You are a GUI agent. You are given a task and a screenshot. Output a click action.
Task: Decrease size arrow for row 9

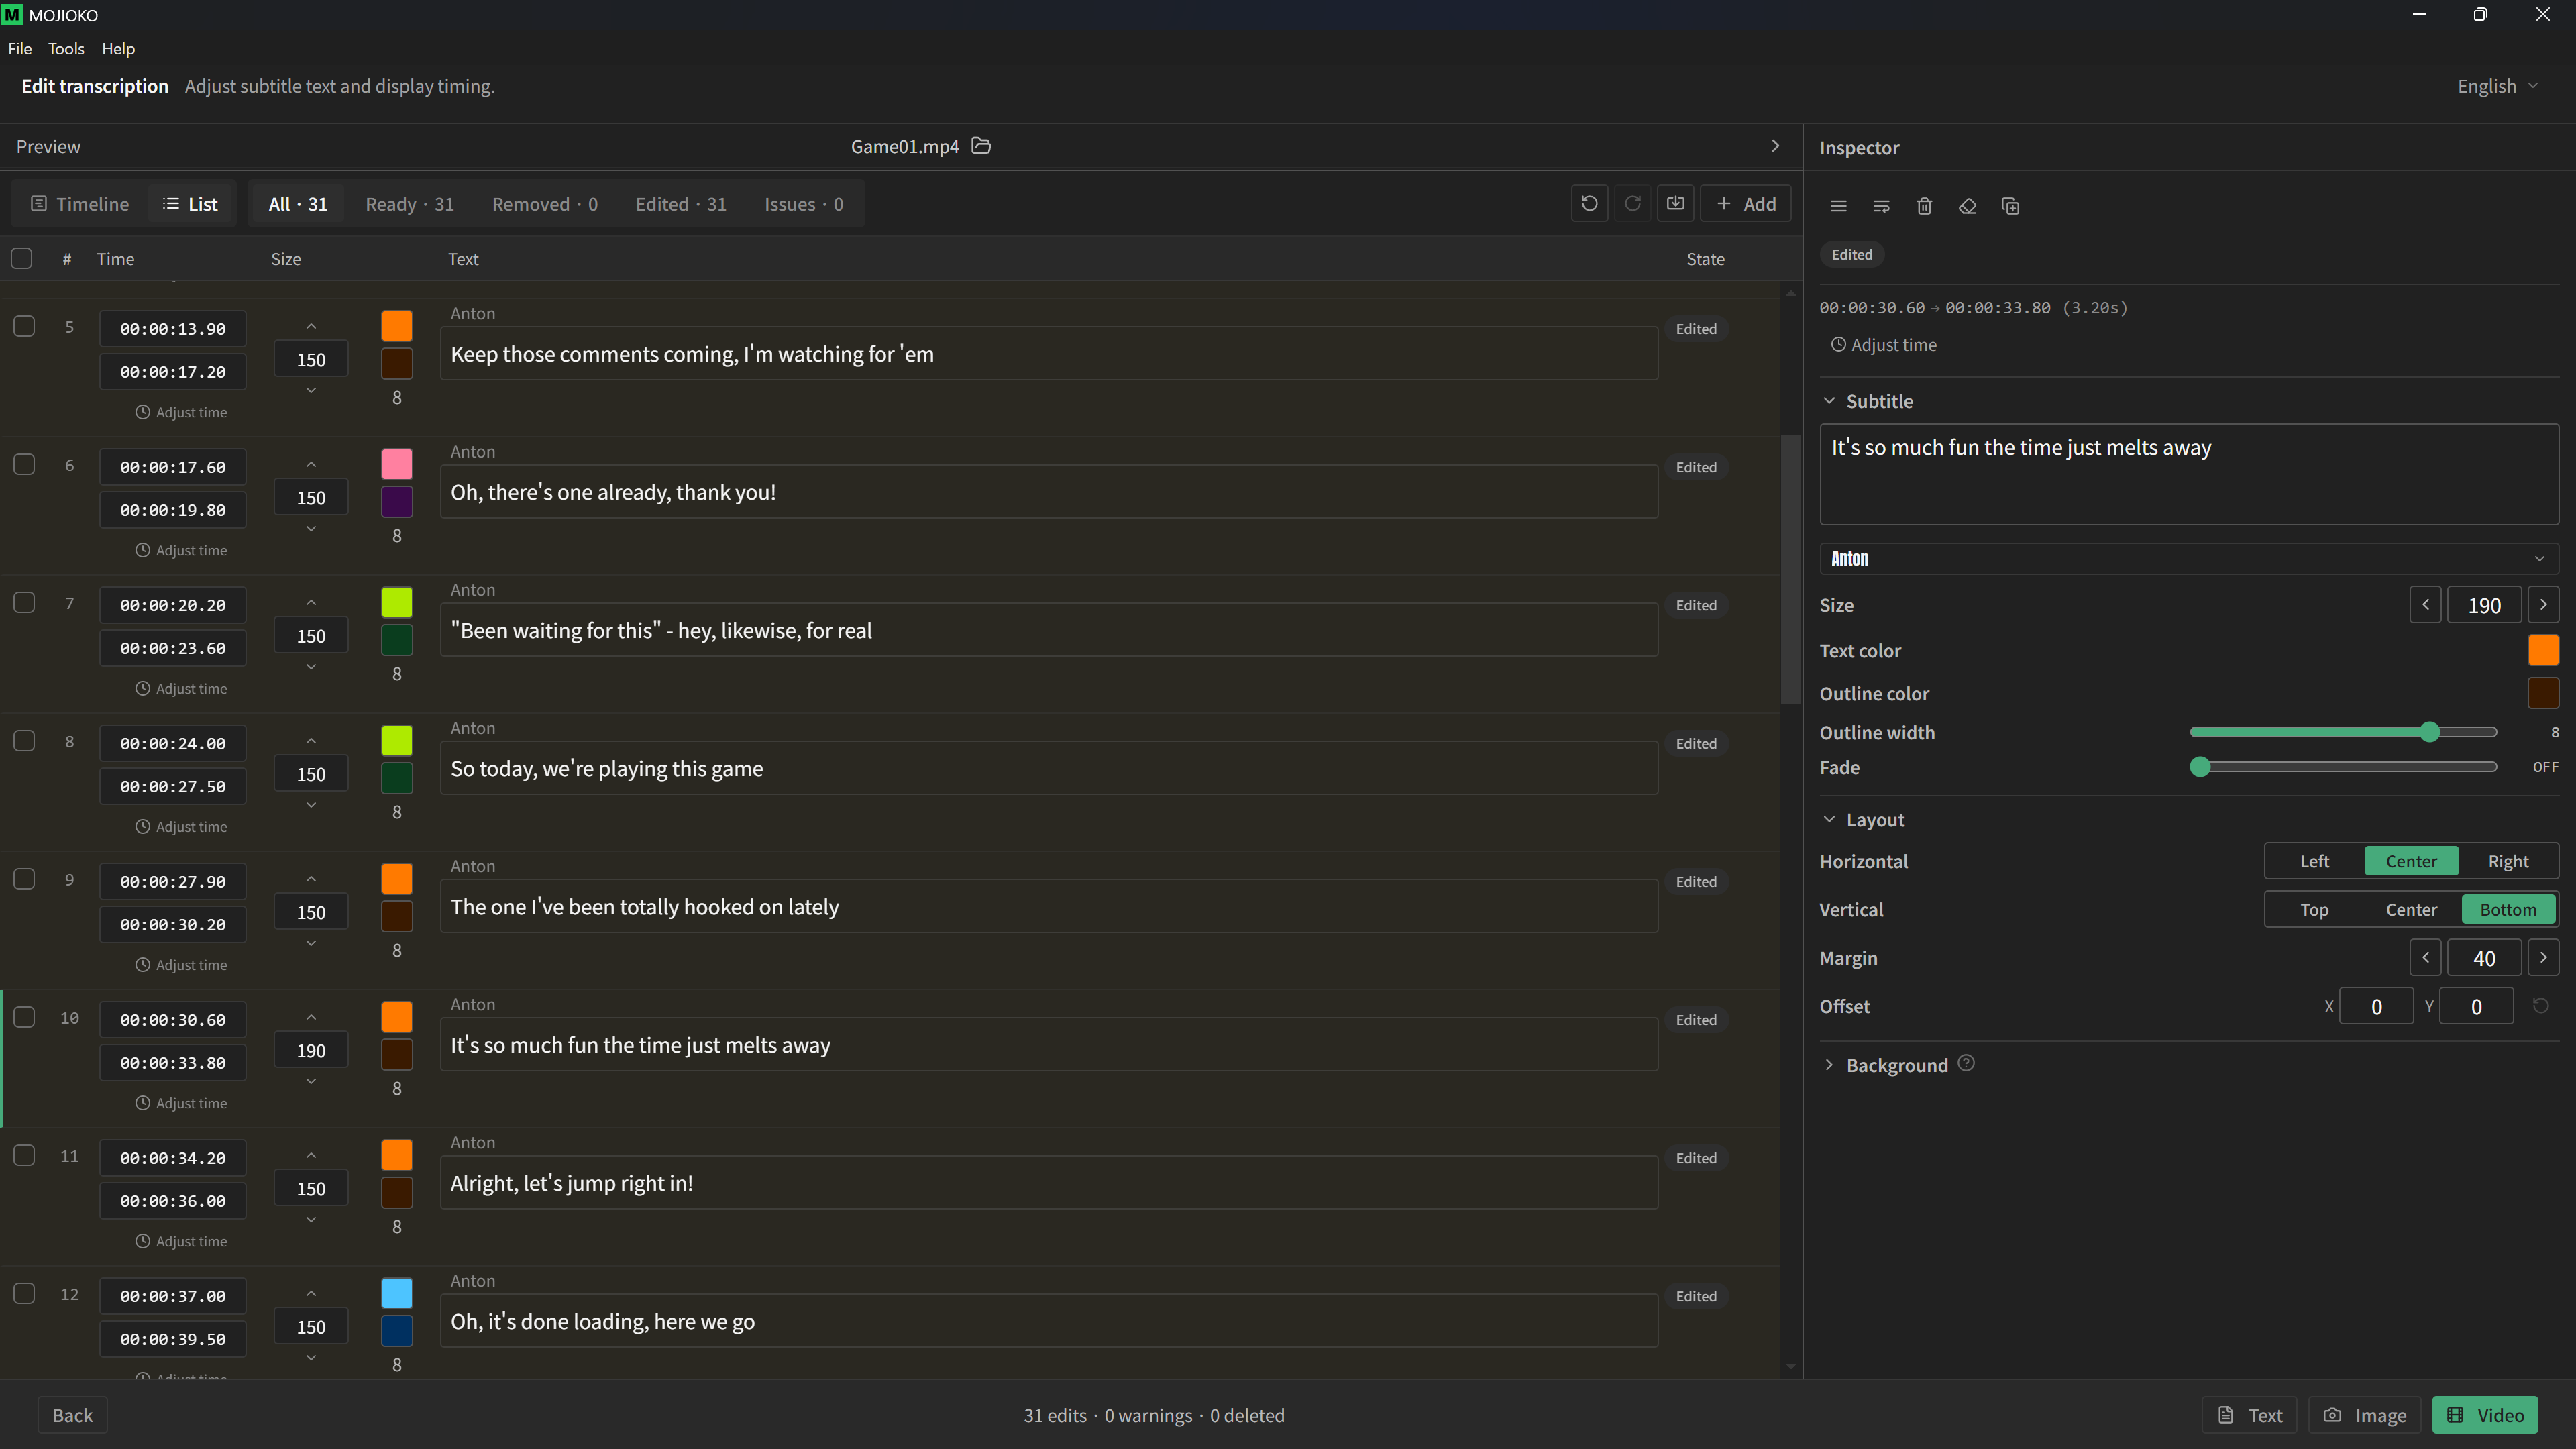pyautogui.click(x=311, y=943)
